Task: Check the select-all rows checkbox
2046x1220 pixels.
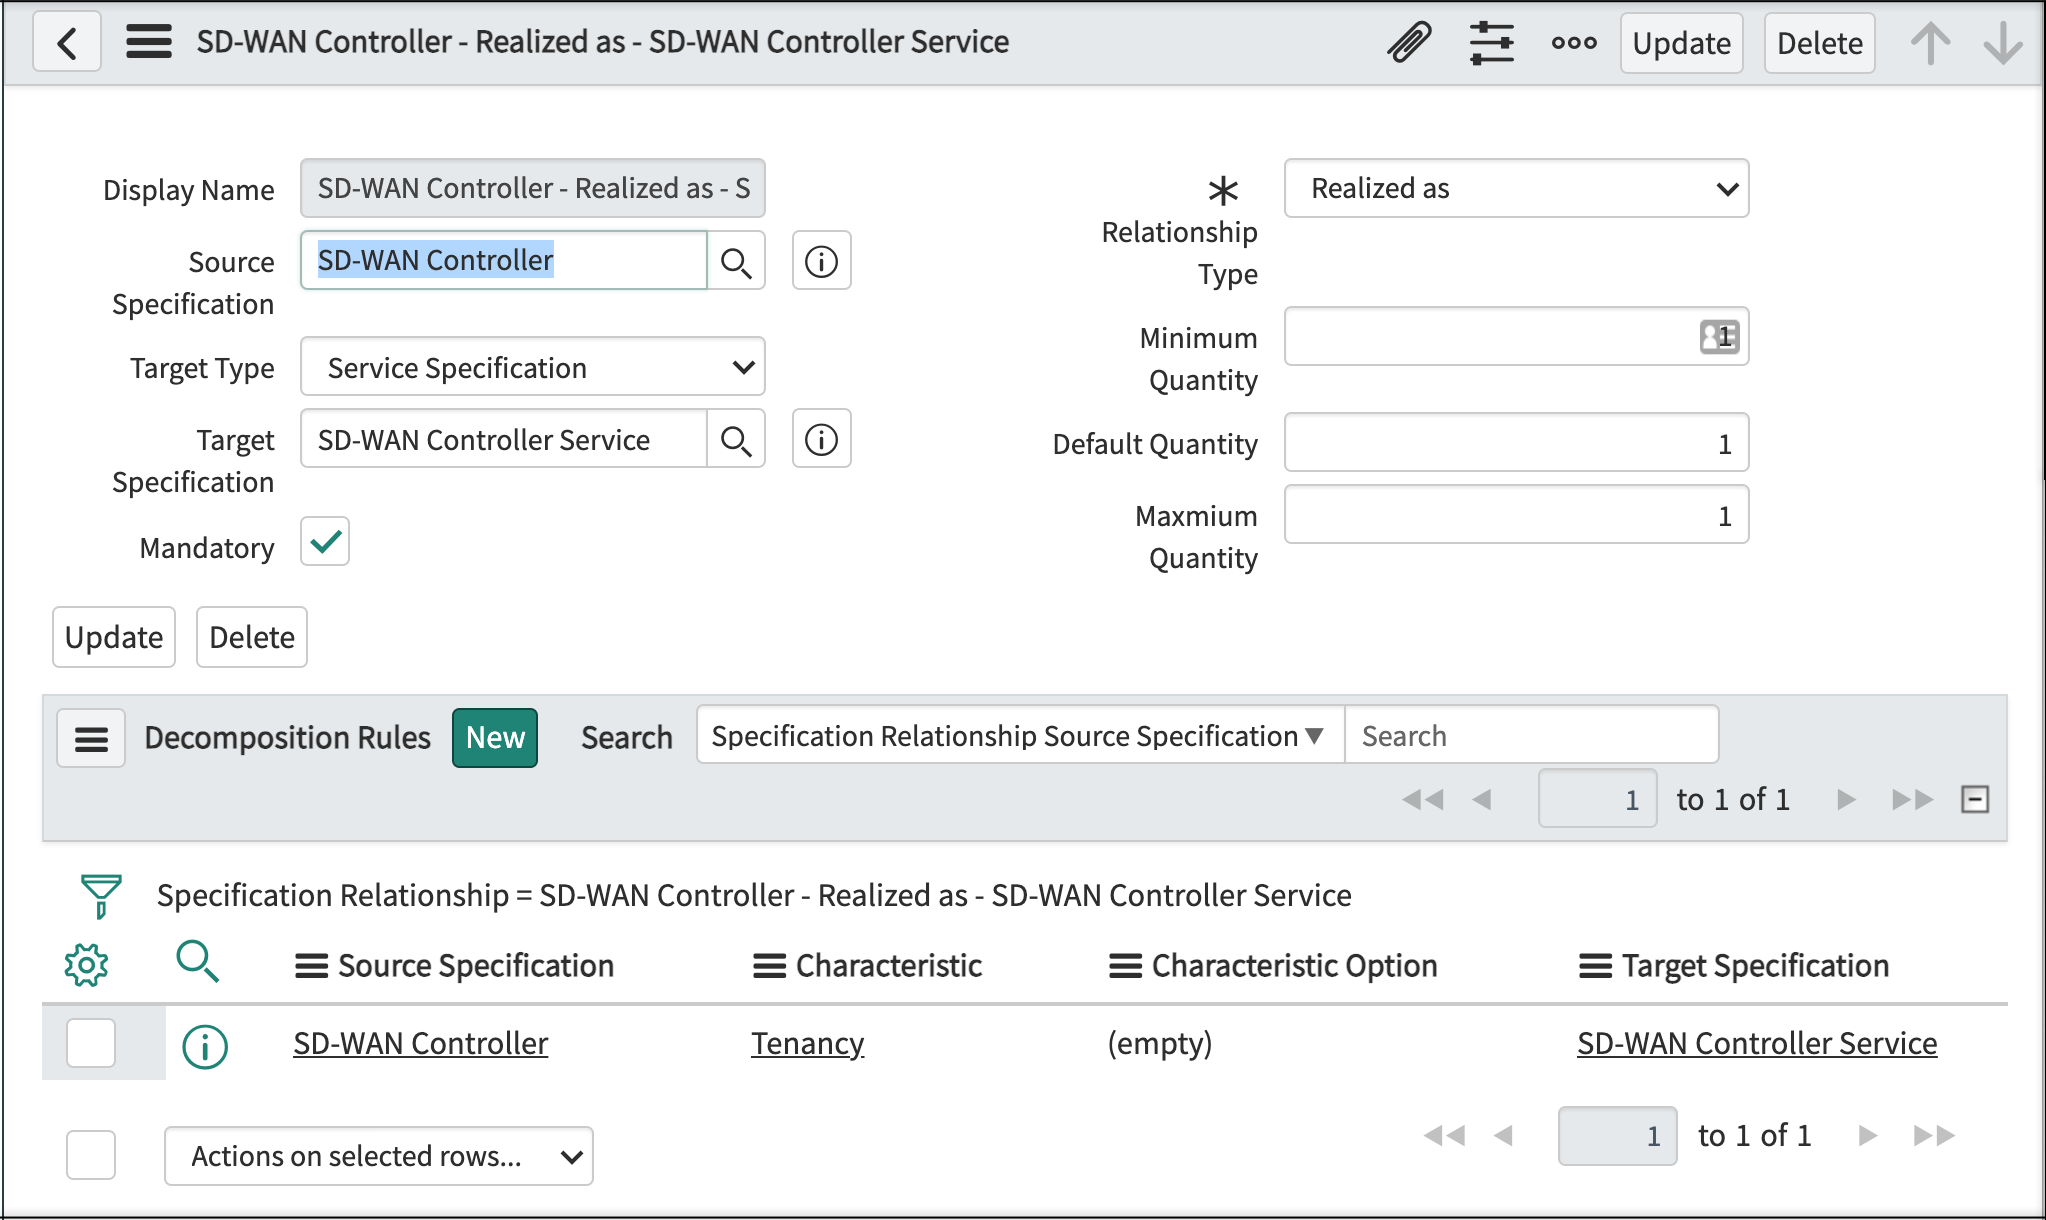Action: tap(91, 1155)
